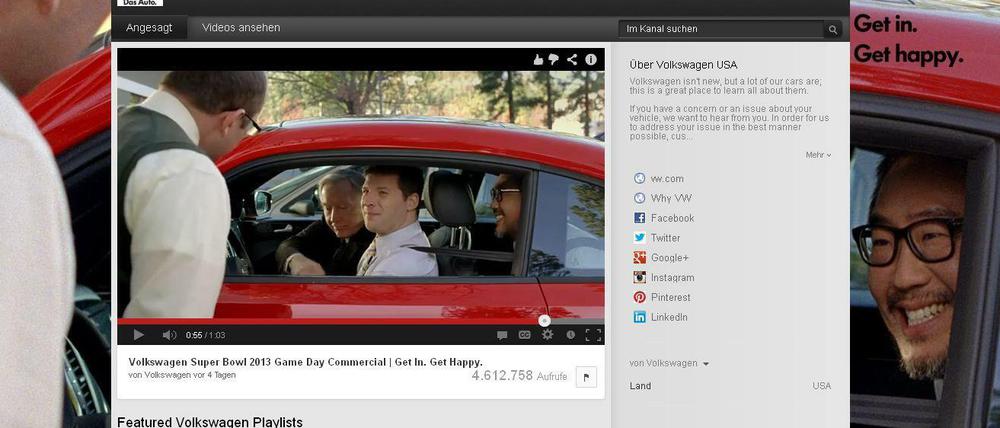This screenshot has height=428, width=1000.
Task: Enter fullscreen mode in video player
Action: point(593,335)
